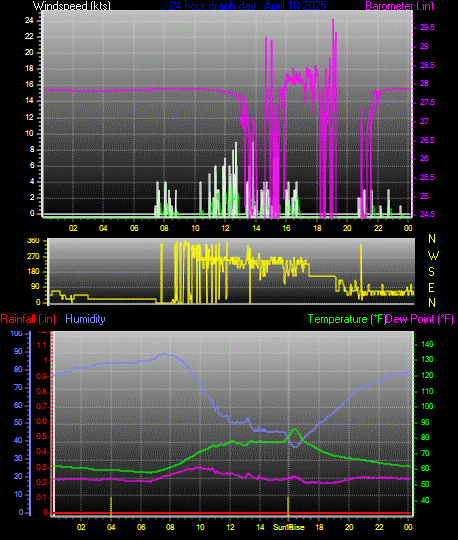Viewport: 458px width, 540px height.
Task: Click the "E" compass letter beside wind direction graph
Action: tap(431, 288)
